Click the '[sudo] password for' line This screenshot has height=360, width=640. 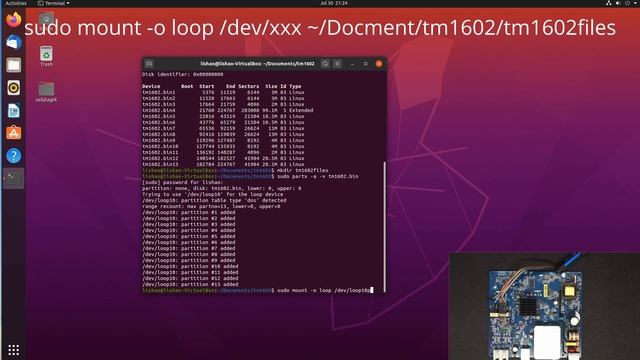click(182, 182)
